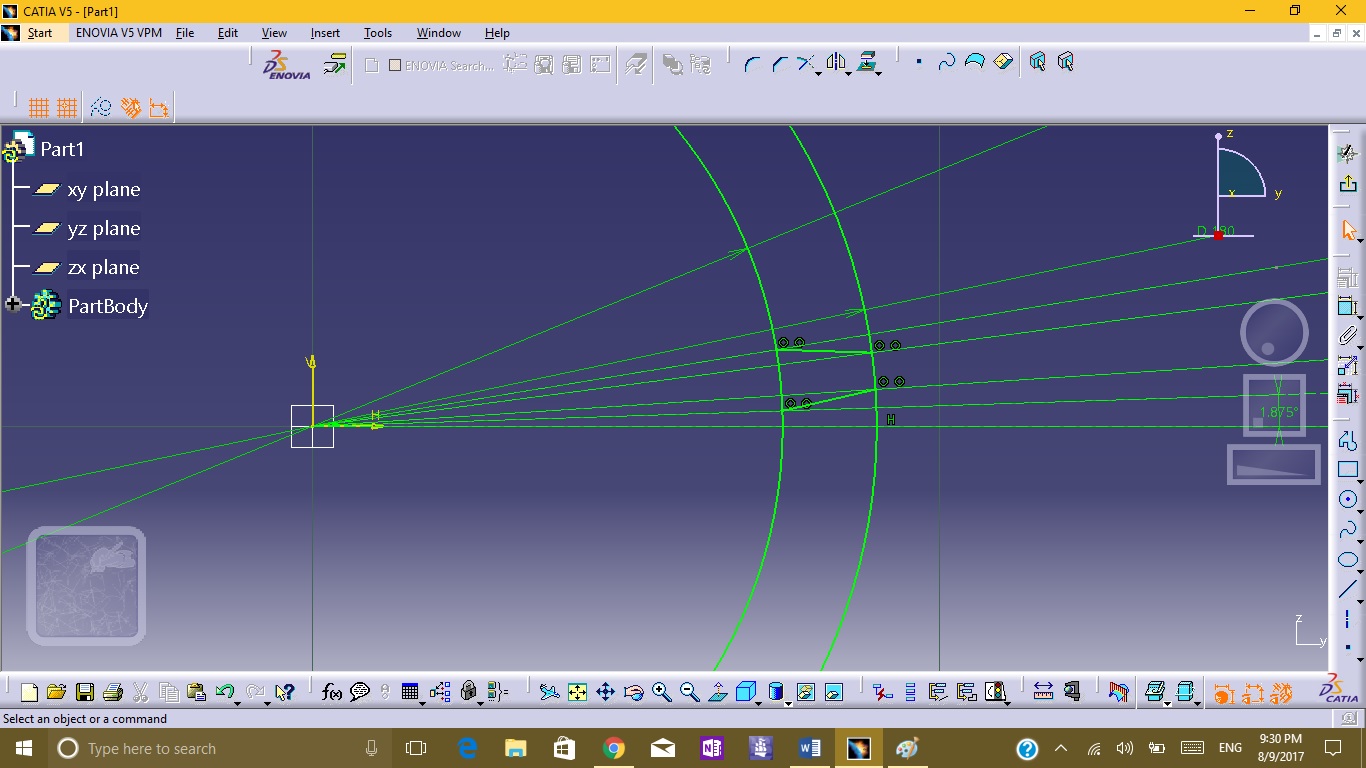Open the Undo history dropdown arrow
Viewport: 1366px width, 768px height.
(237, 702)
